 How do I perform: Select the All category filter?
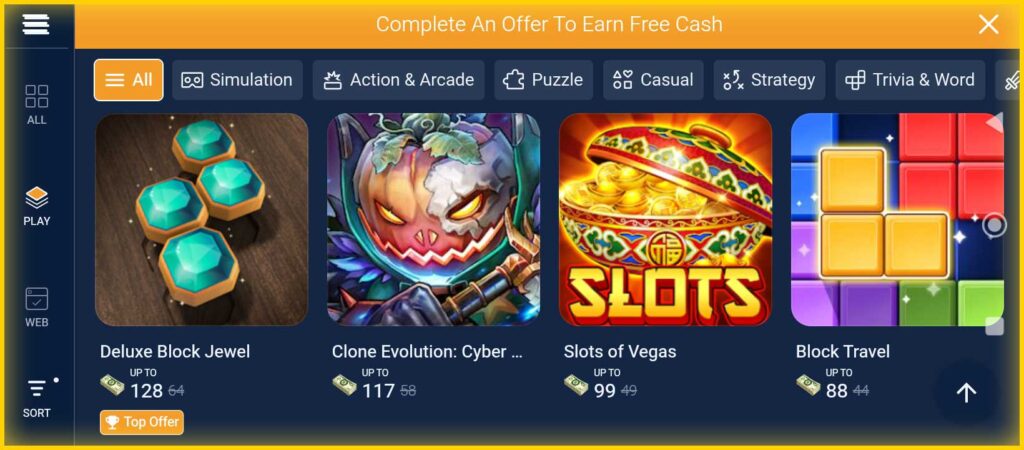point(129,80)
